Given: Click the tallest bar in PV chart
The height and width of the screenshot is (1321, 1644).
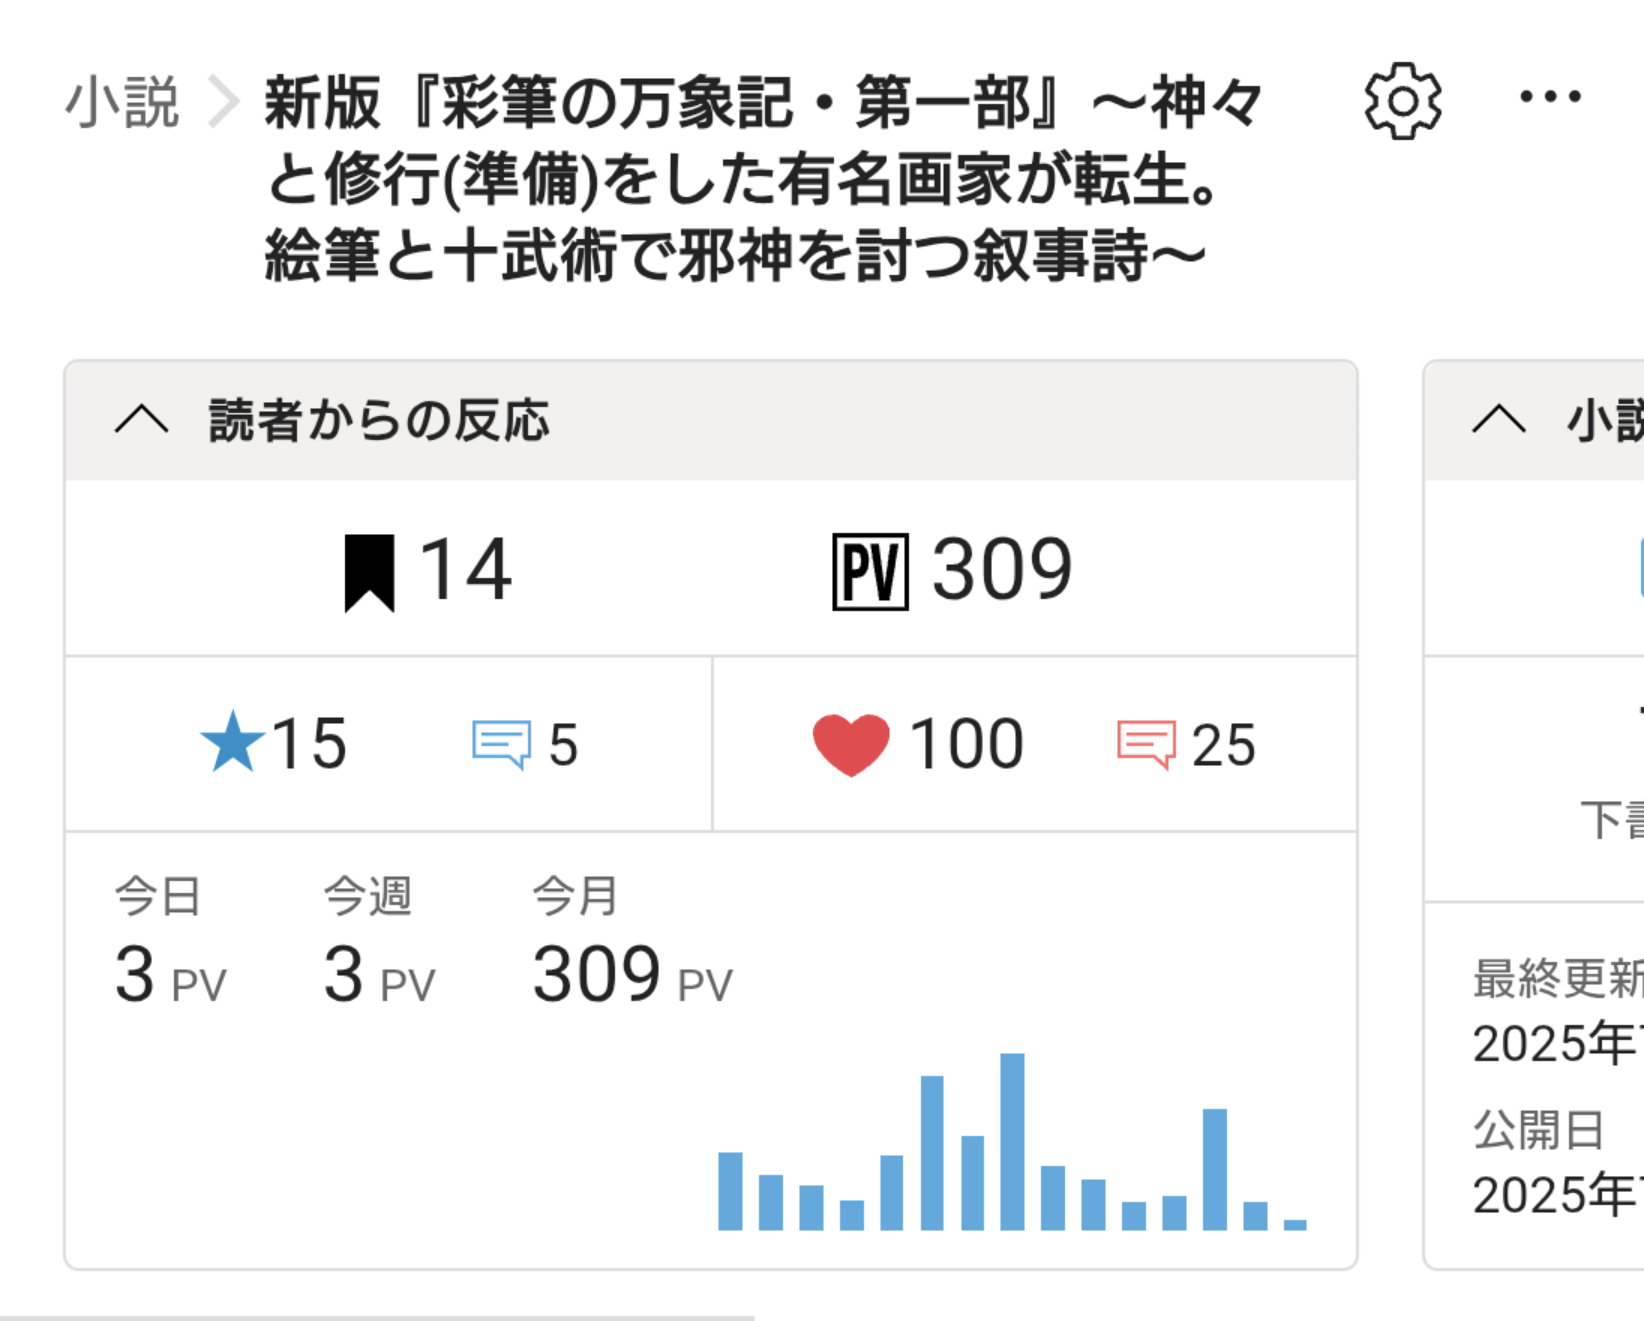Looking at the screenshot, I should click(1012, 1141).
